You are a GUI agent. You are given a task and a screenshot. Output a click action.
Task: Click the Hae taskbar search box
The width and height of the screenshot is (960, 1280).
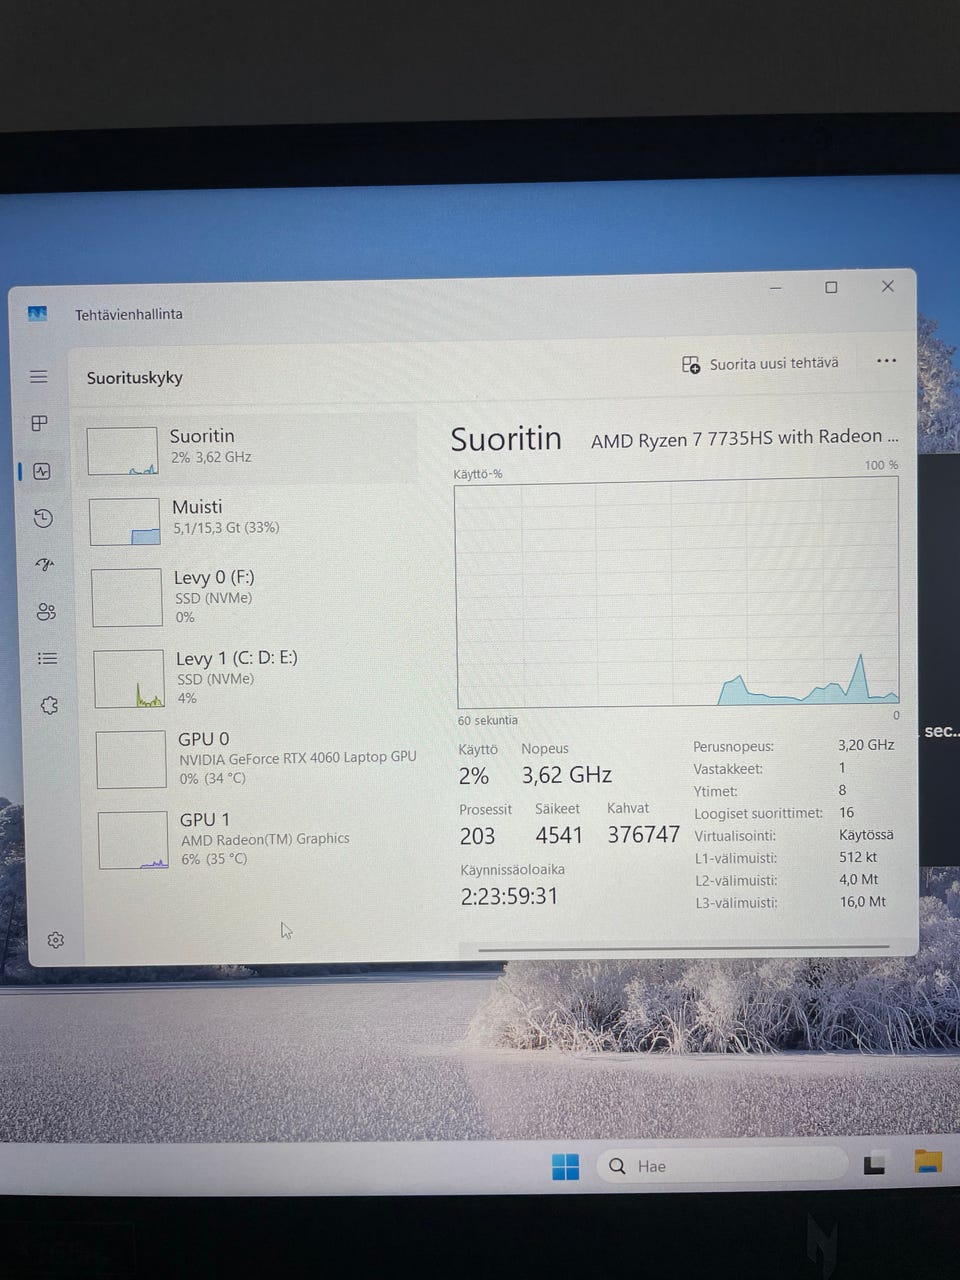(x=722, y=1166)
